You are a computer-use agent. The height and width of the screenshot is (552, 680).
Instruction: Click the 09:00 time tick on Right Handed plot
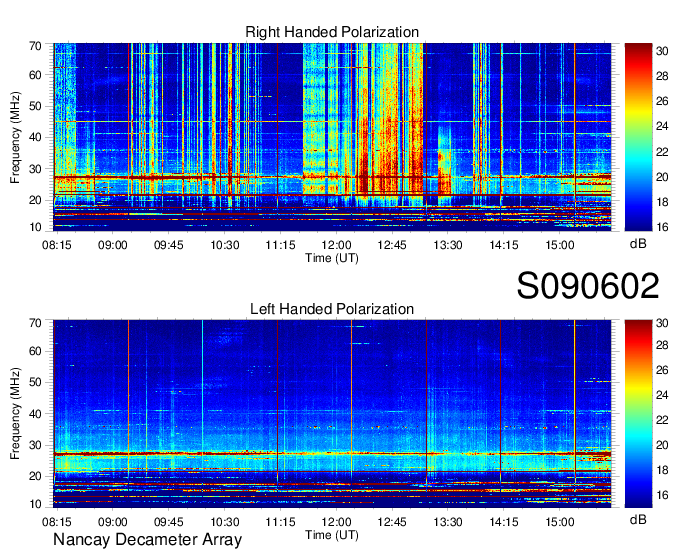[x=113, y=245]
